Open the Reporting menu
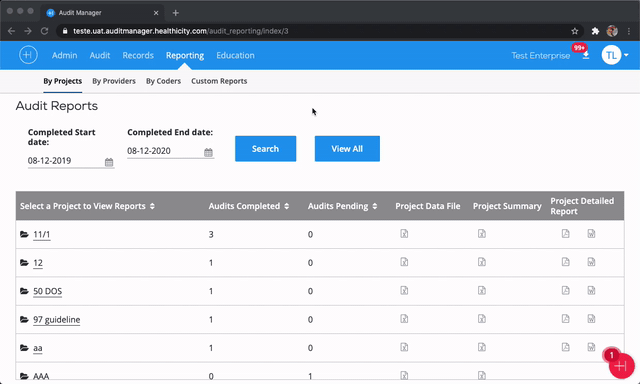Viewport: 640px width, 384px height. tap(185, 55)
